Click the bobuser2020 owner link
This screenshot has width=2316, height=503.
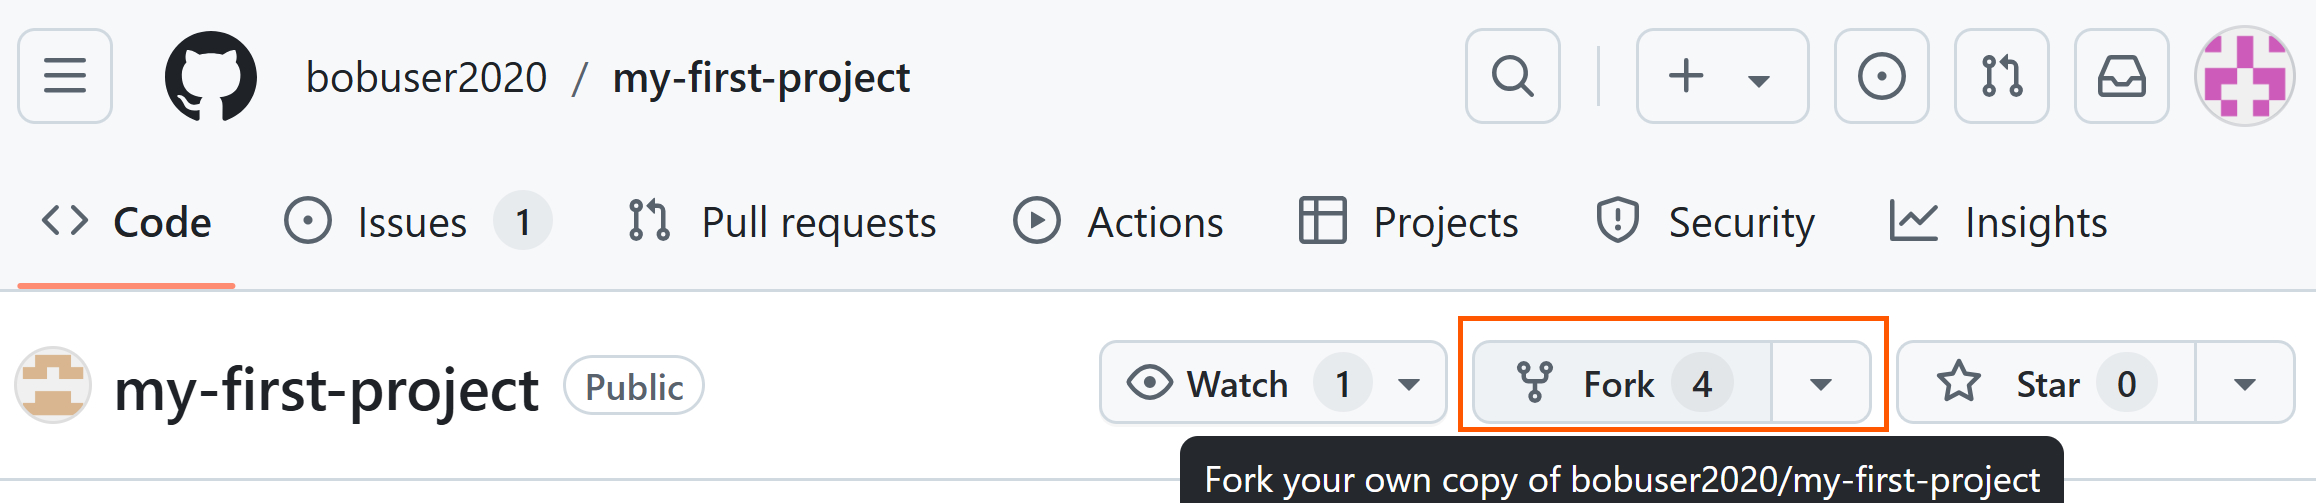426,77
